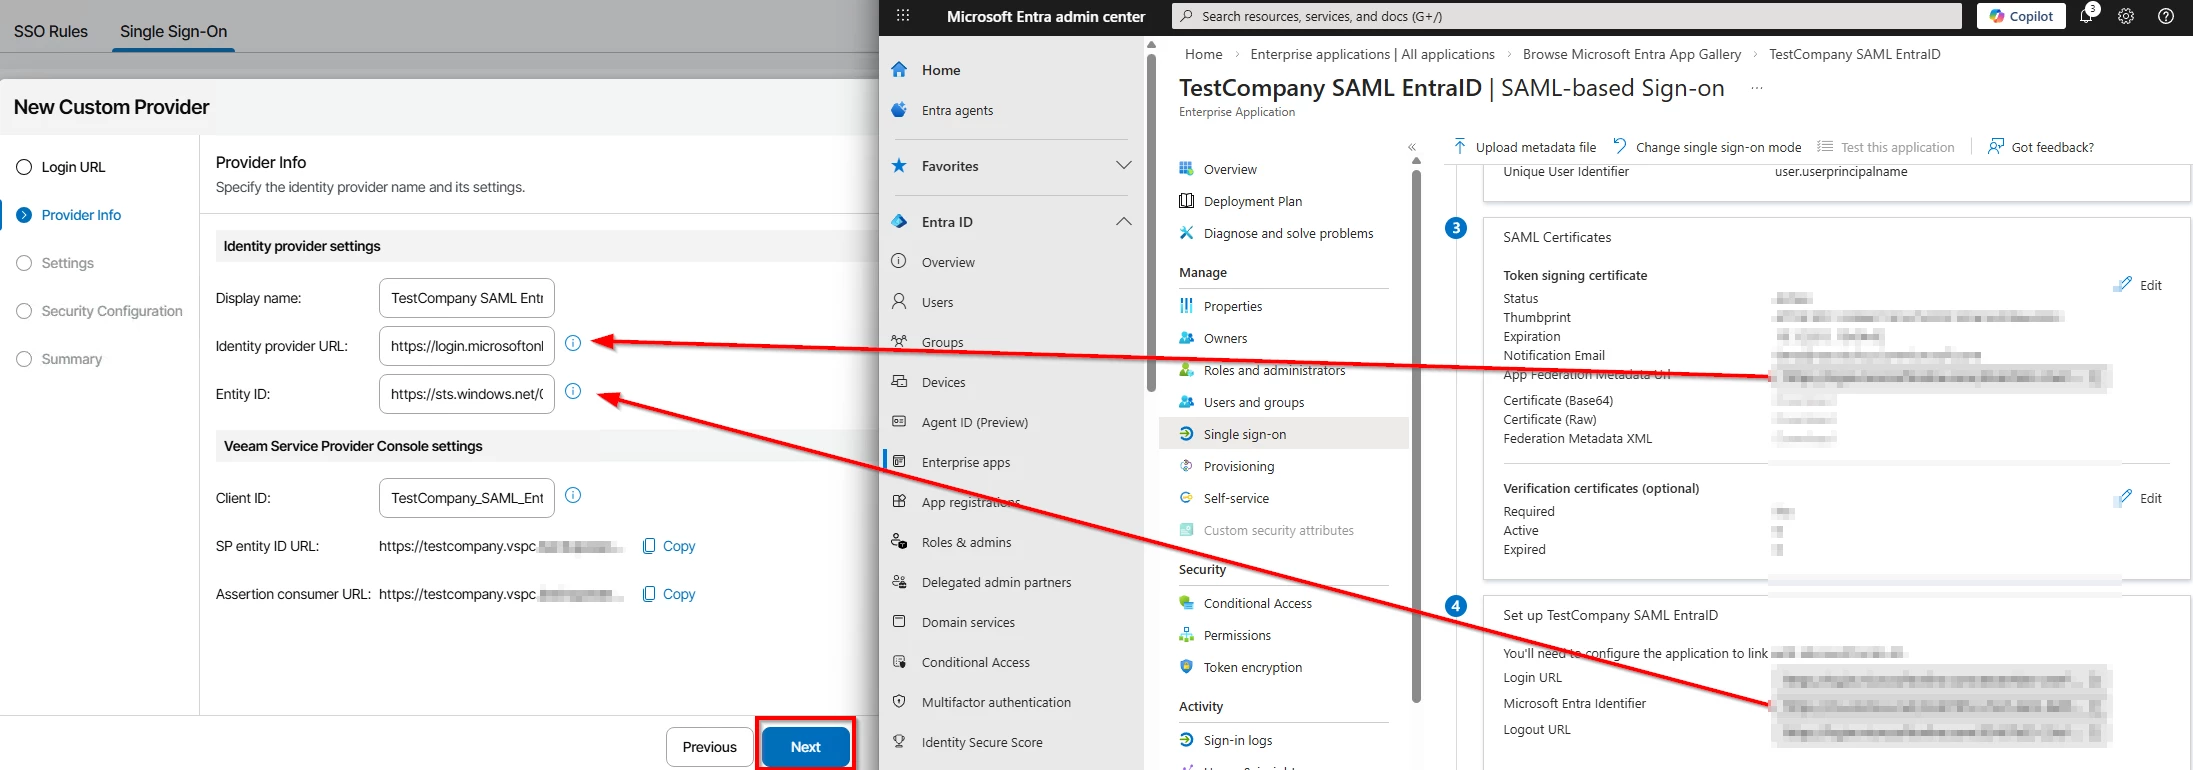Open Permissions under Security
This screenshot has width=2193, height=770.
tap(1237, 635)
